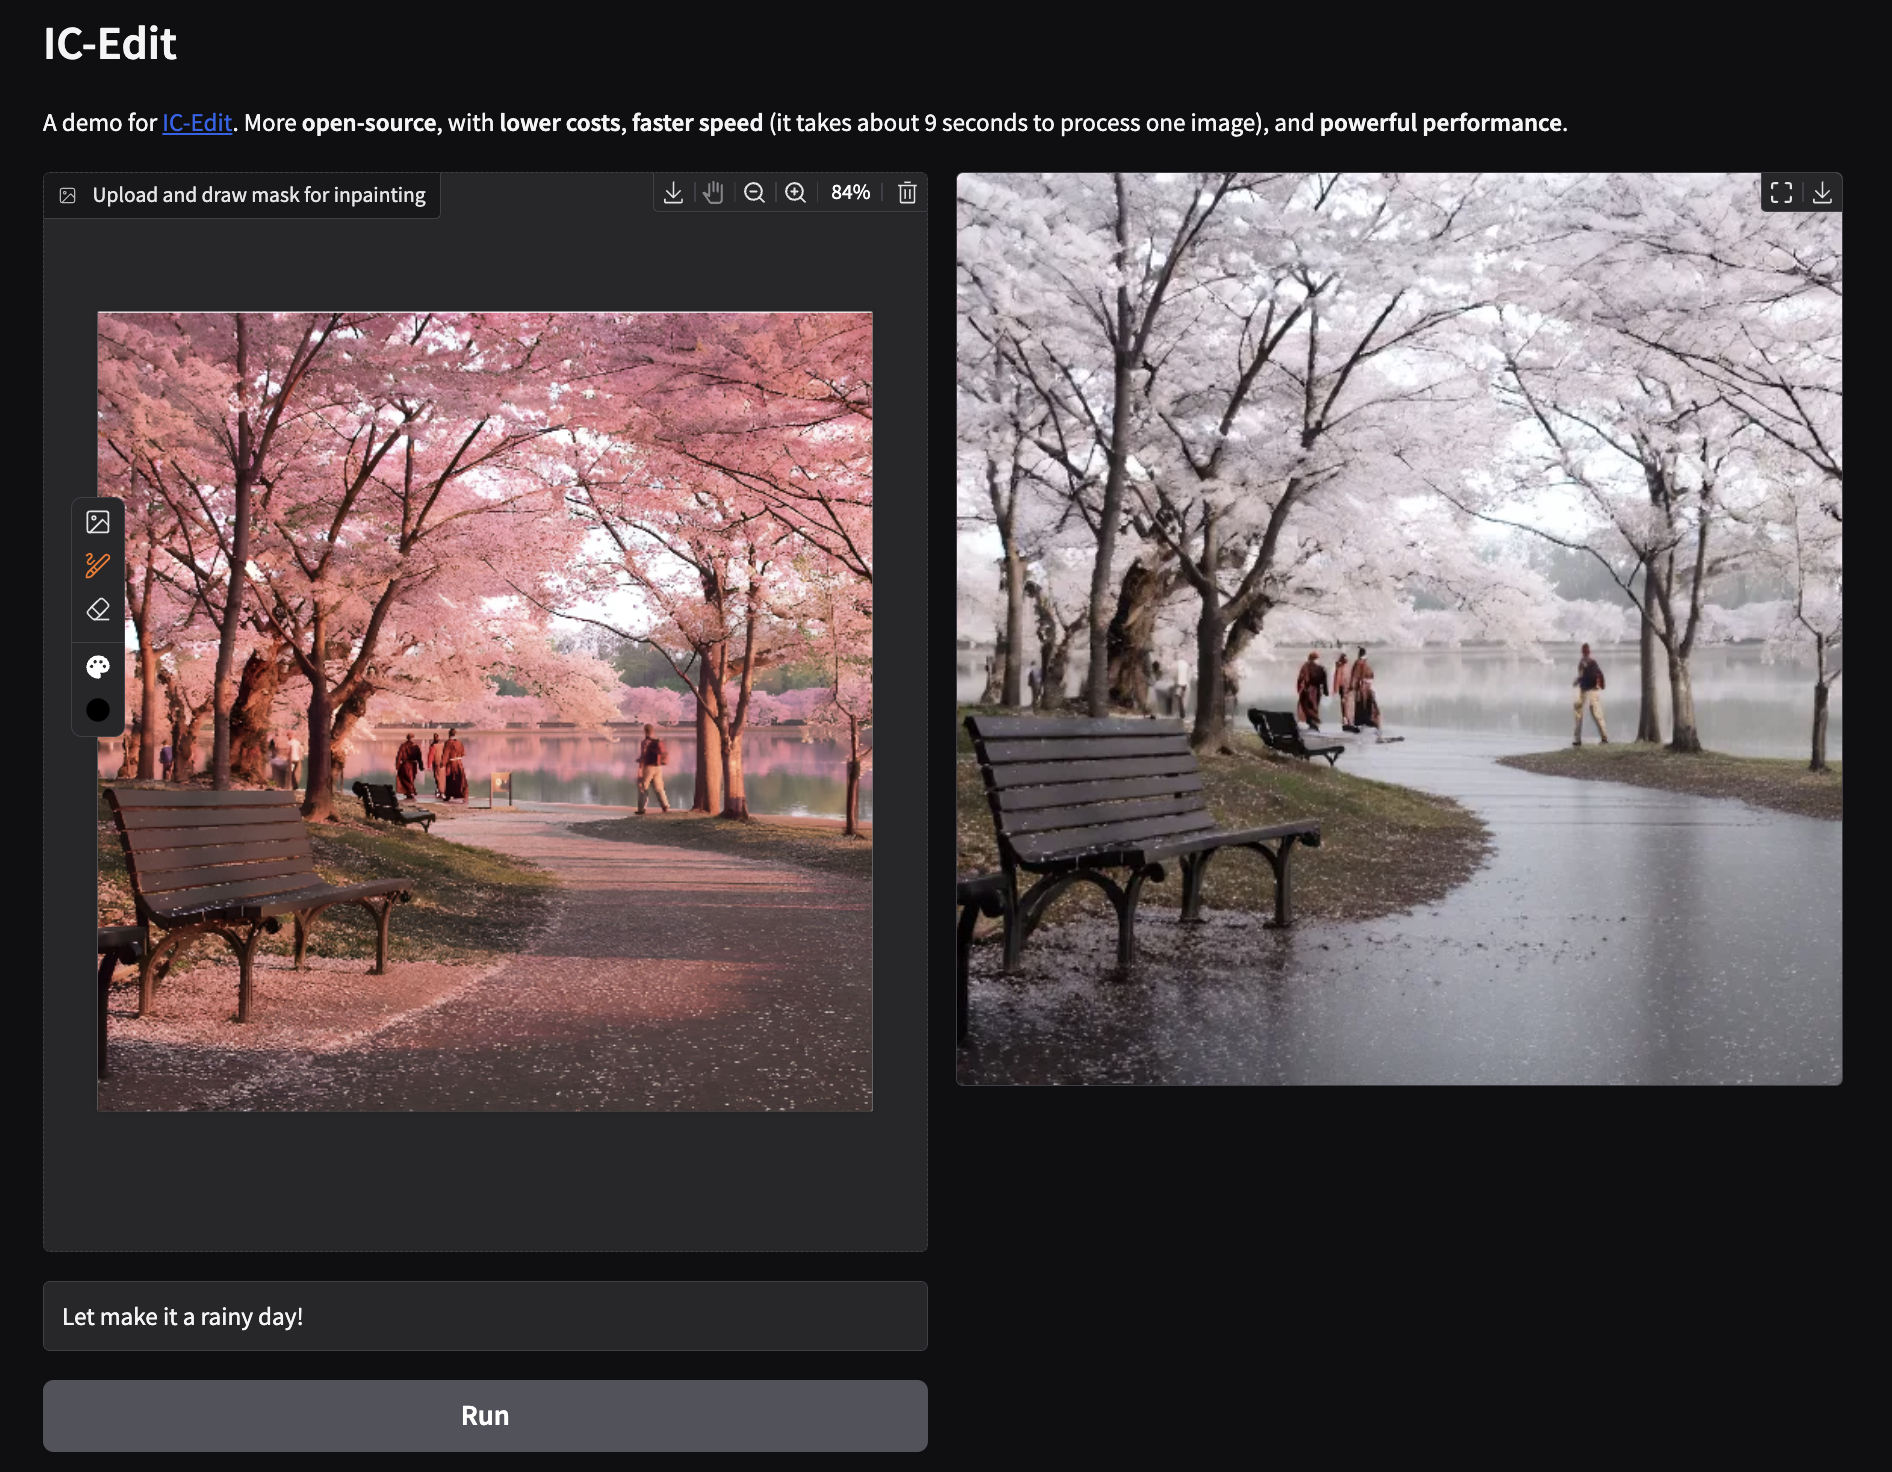Click the prompt field saying rainy day
The width and height of the screenshot is (1892, 1472).
485,1316
